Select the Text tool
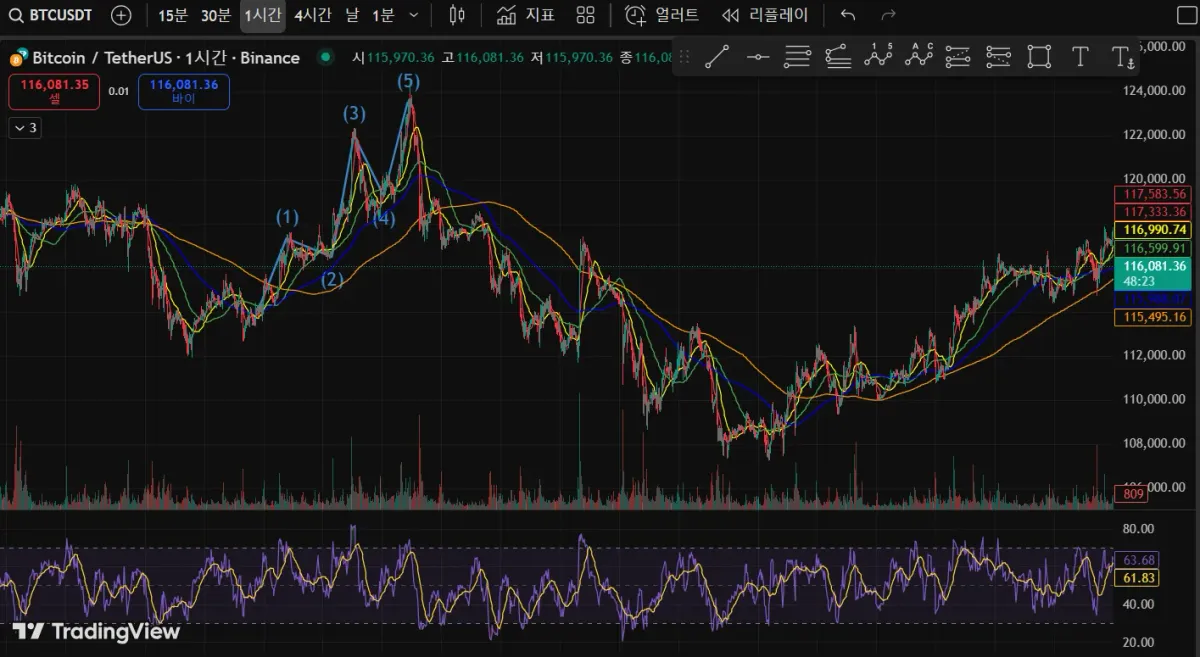The image size is (1200, 657). point(1080,57)
